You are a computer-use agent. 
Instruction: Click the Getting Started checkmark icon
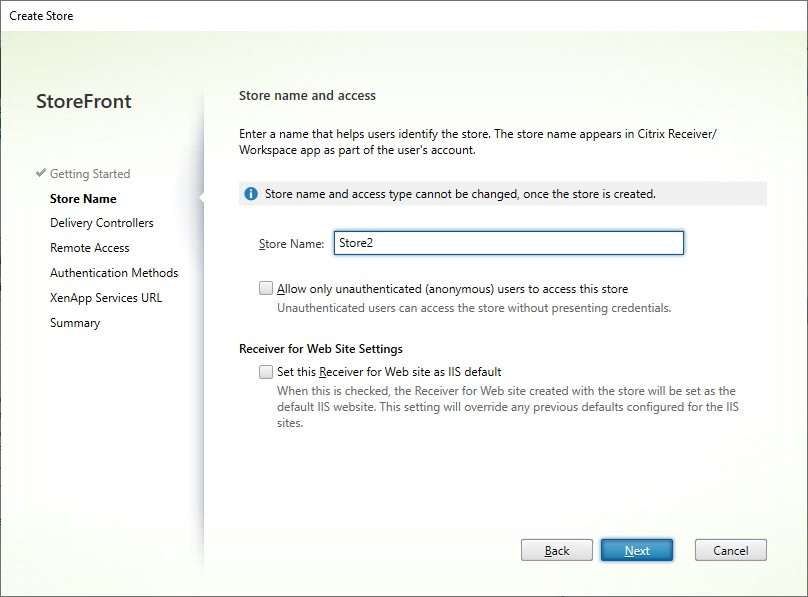[40, 173]
